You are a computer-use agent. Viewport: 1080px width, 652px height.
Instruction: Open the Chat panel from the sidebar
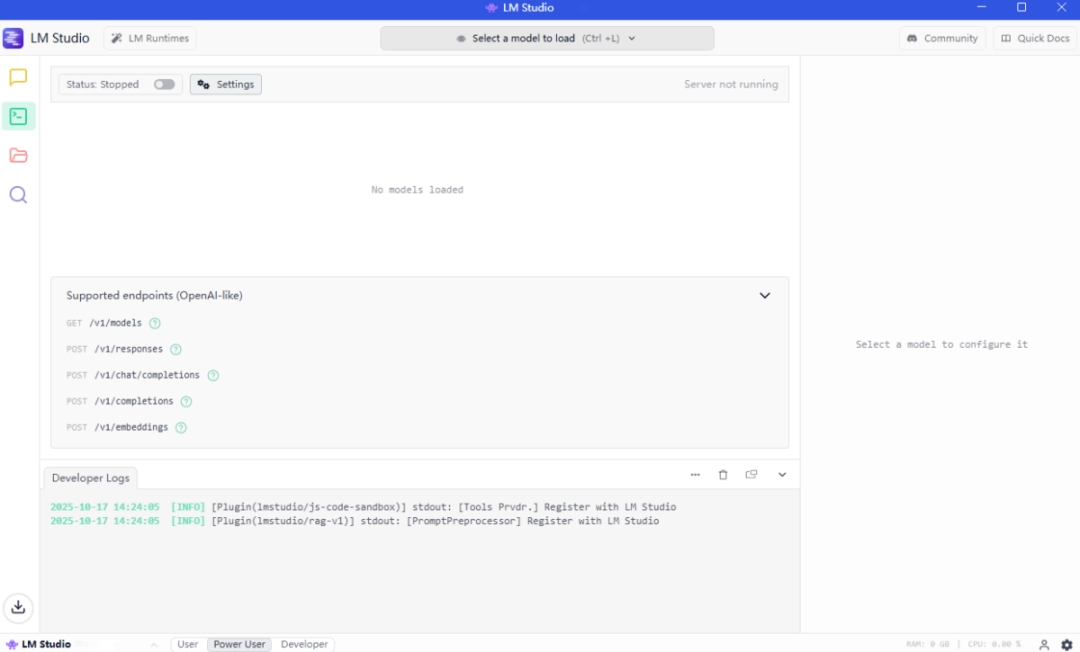(18, 77)
